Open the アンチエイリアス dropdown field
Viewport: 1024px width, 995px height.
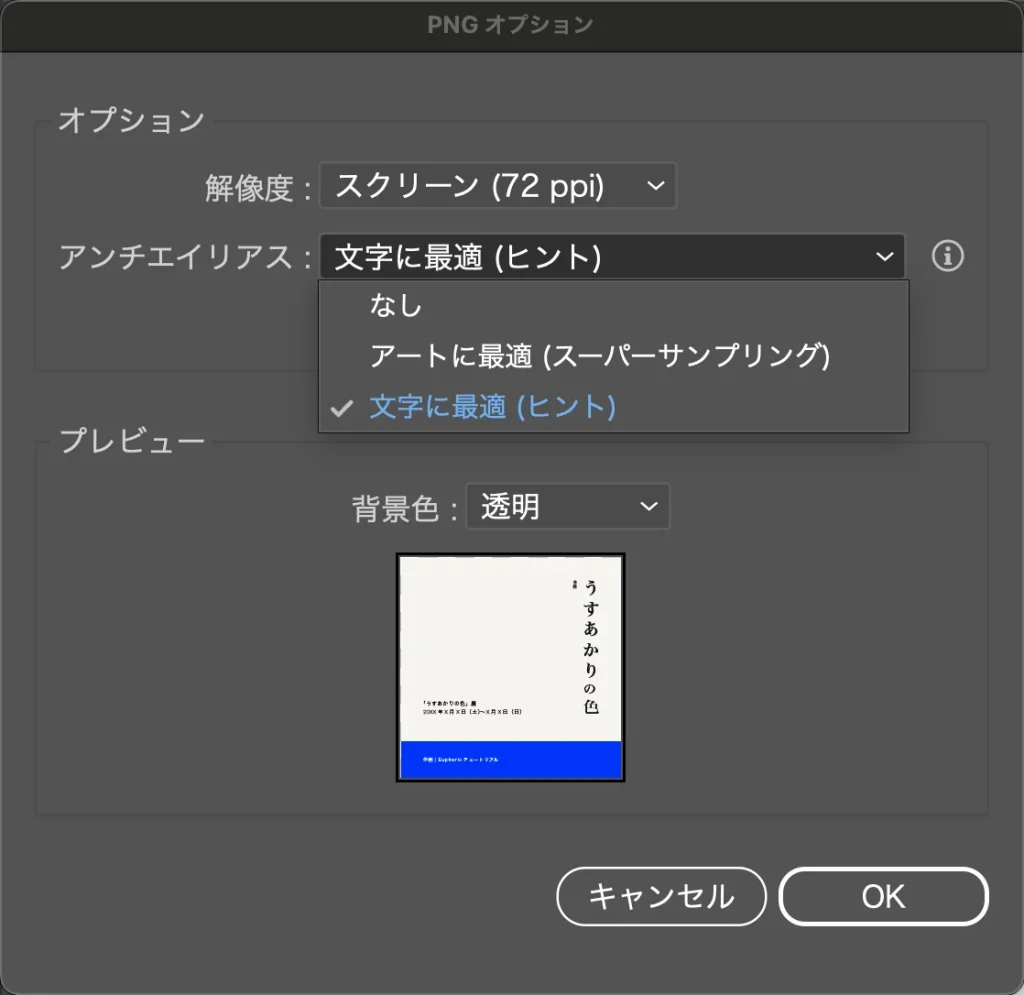612,257
